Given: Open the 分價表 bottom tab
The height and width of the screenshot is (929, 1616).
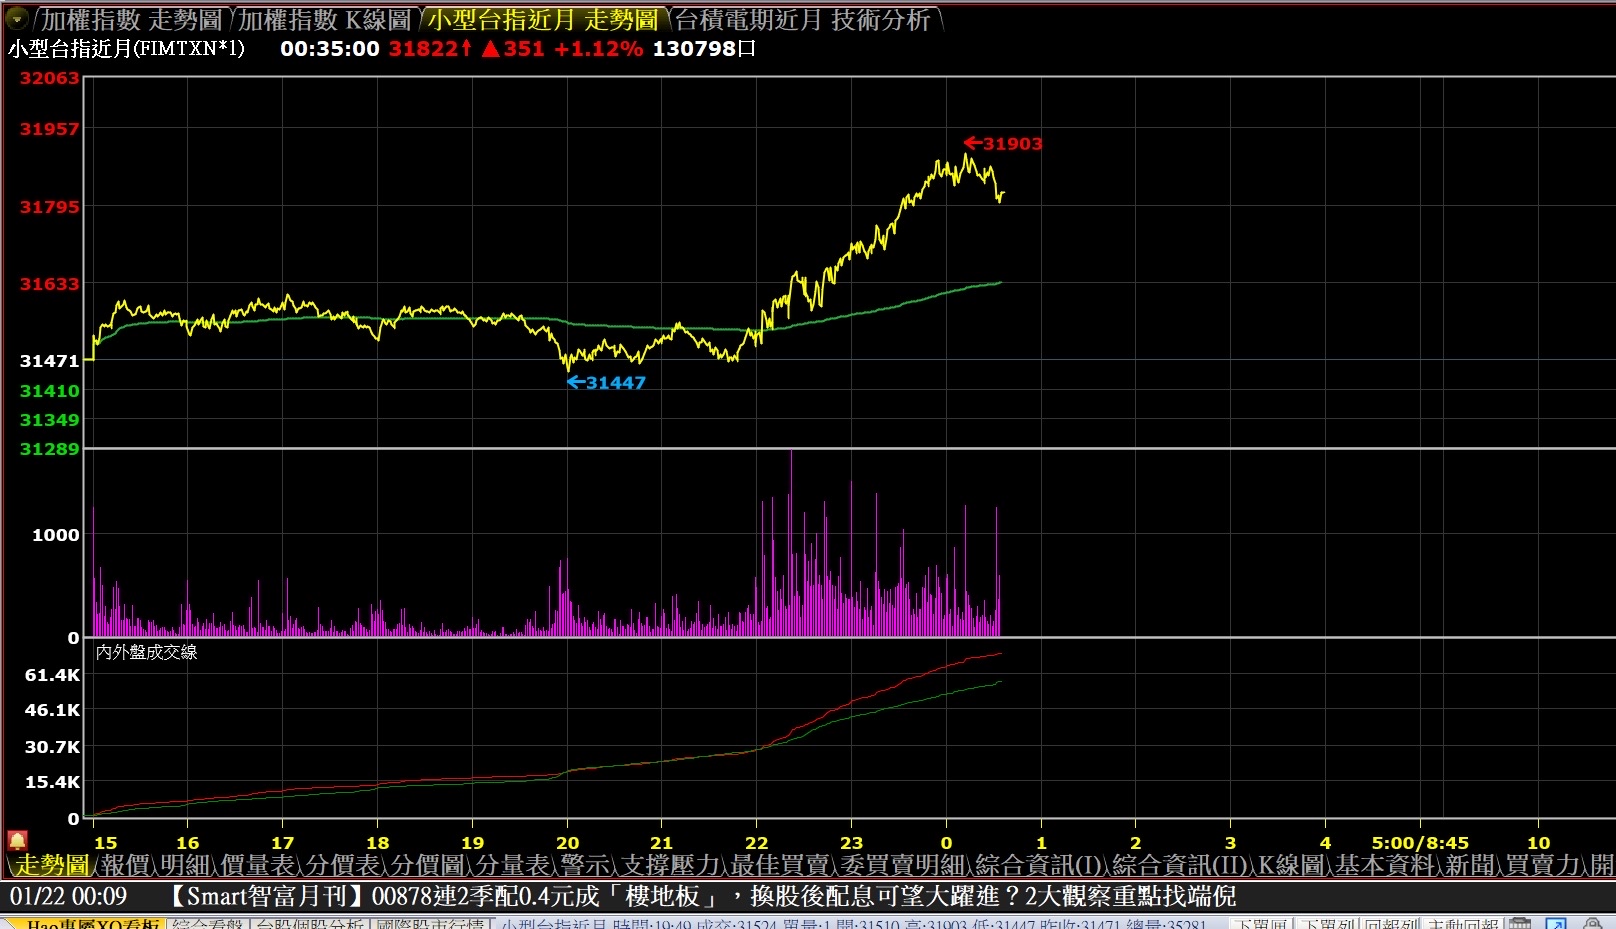Looking at the screenshot, I should pos(343,865).
